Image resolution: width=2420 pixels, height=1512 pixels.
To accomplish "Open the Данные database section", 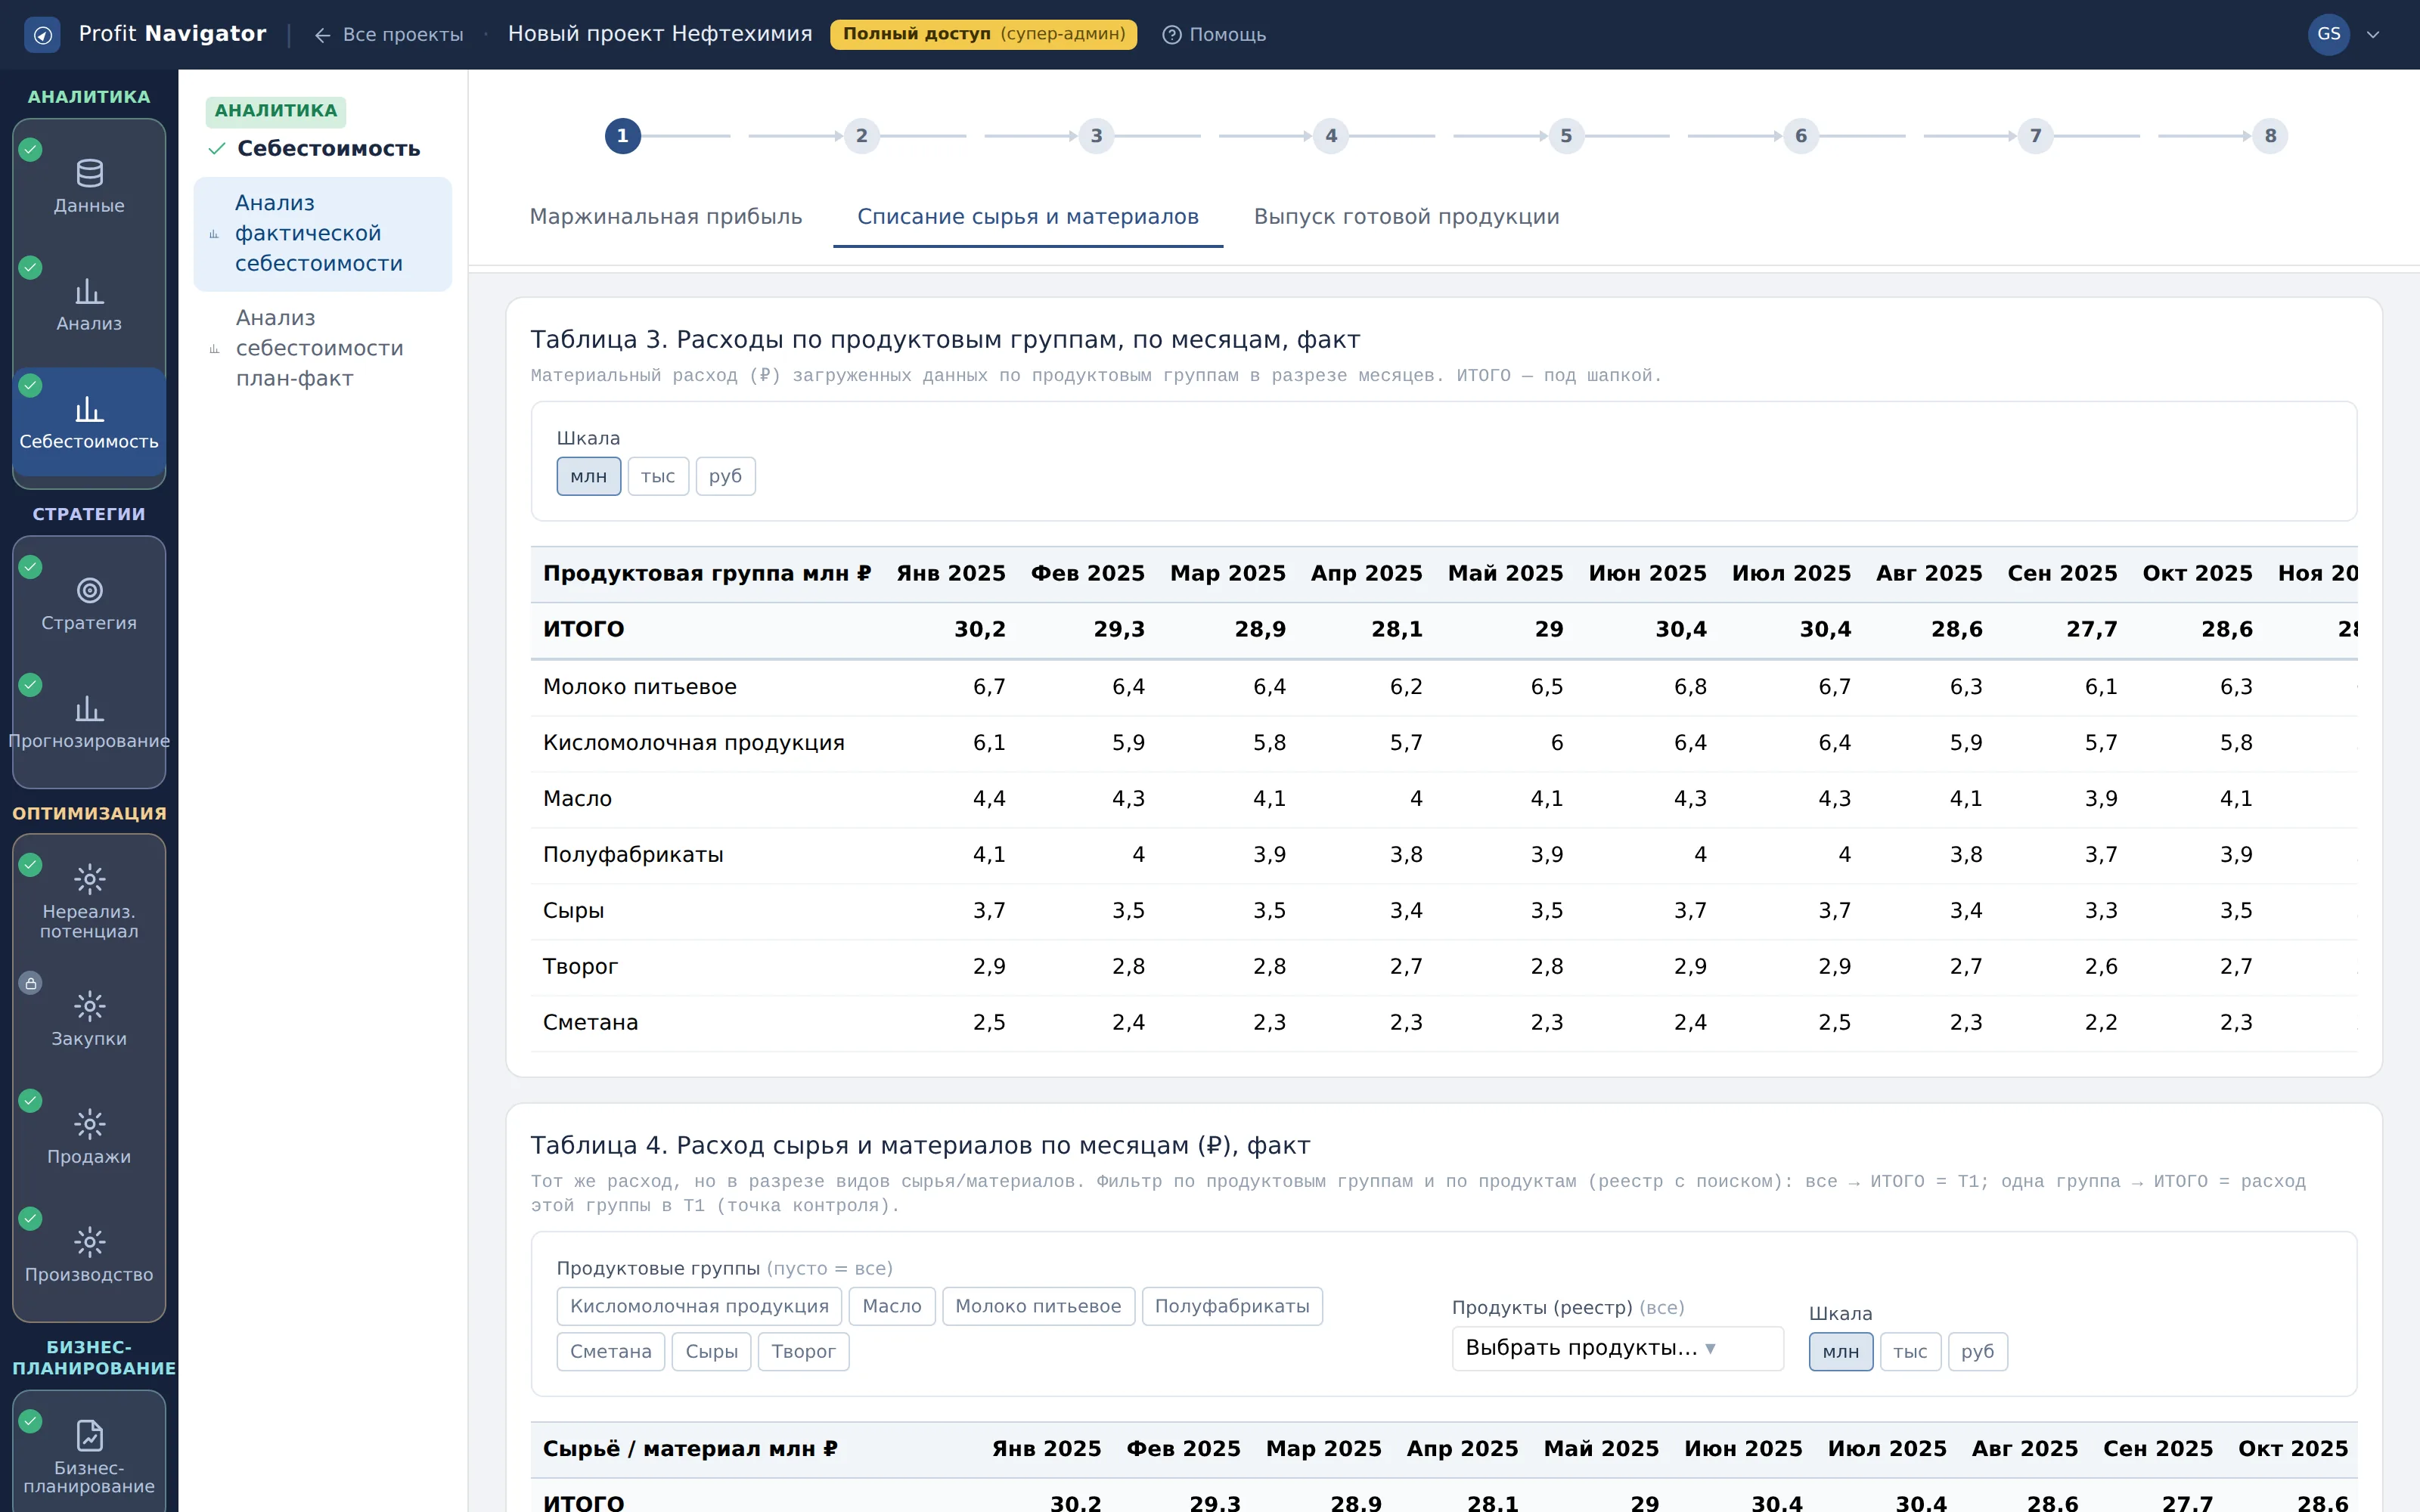I will [x=89, y=186].
